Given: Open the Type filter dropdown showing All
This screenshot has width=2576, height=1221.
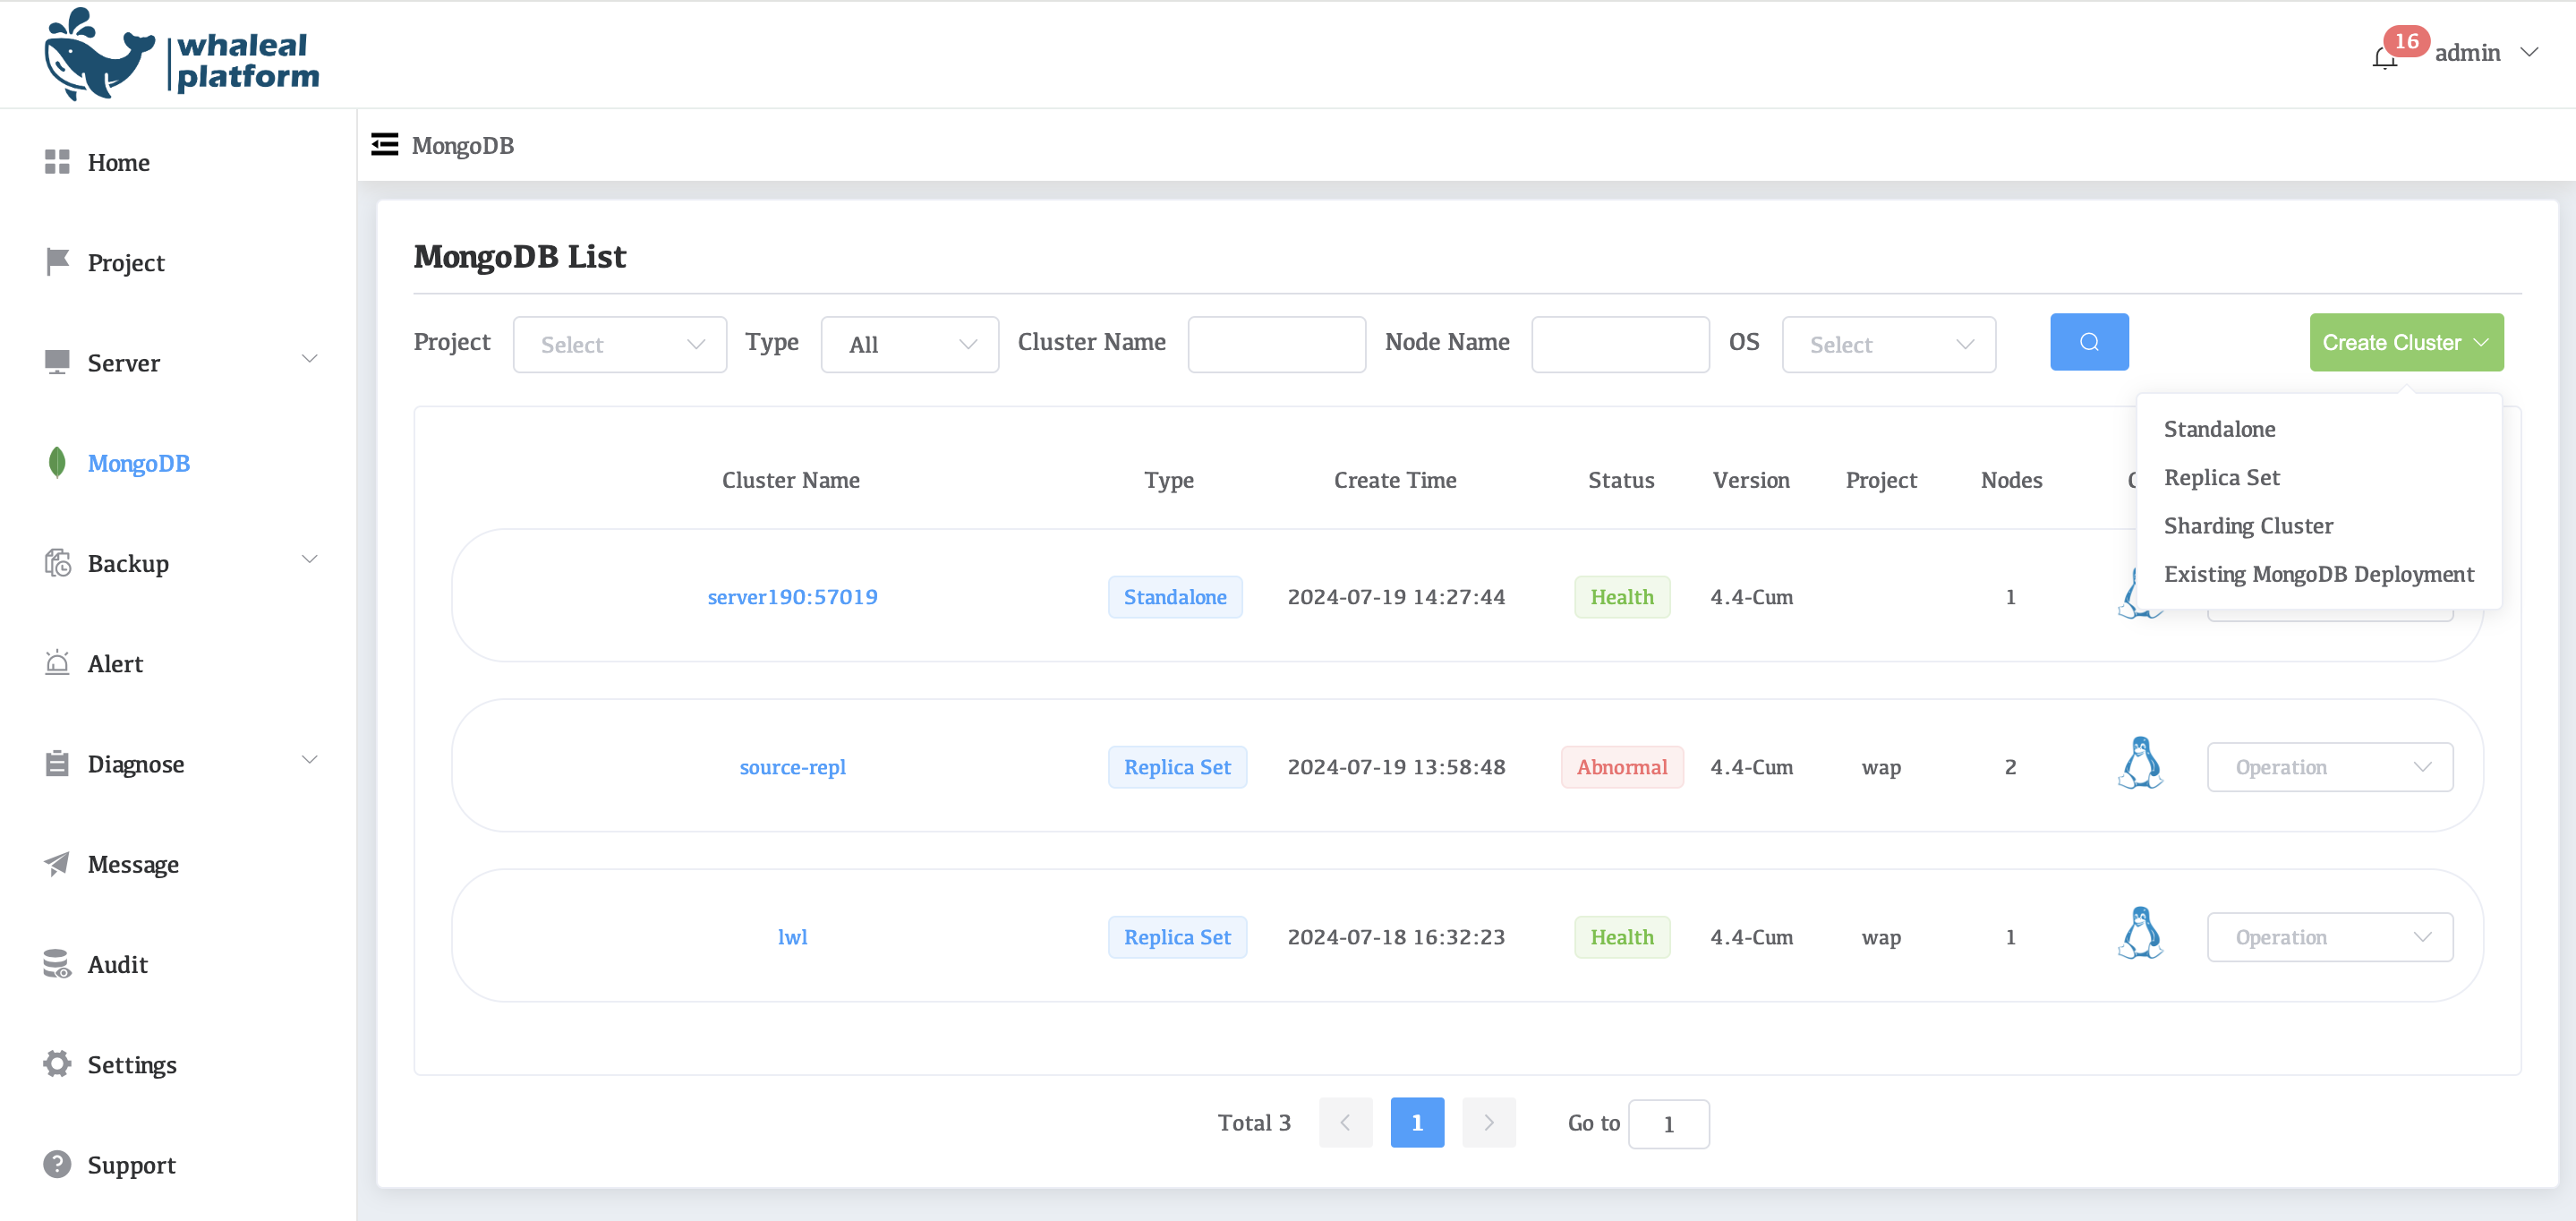Looking at the screenshot, I should tap(909, 345).
